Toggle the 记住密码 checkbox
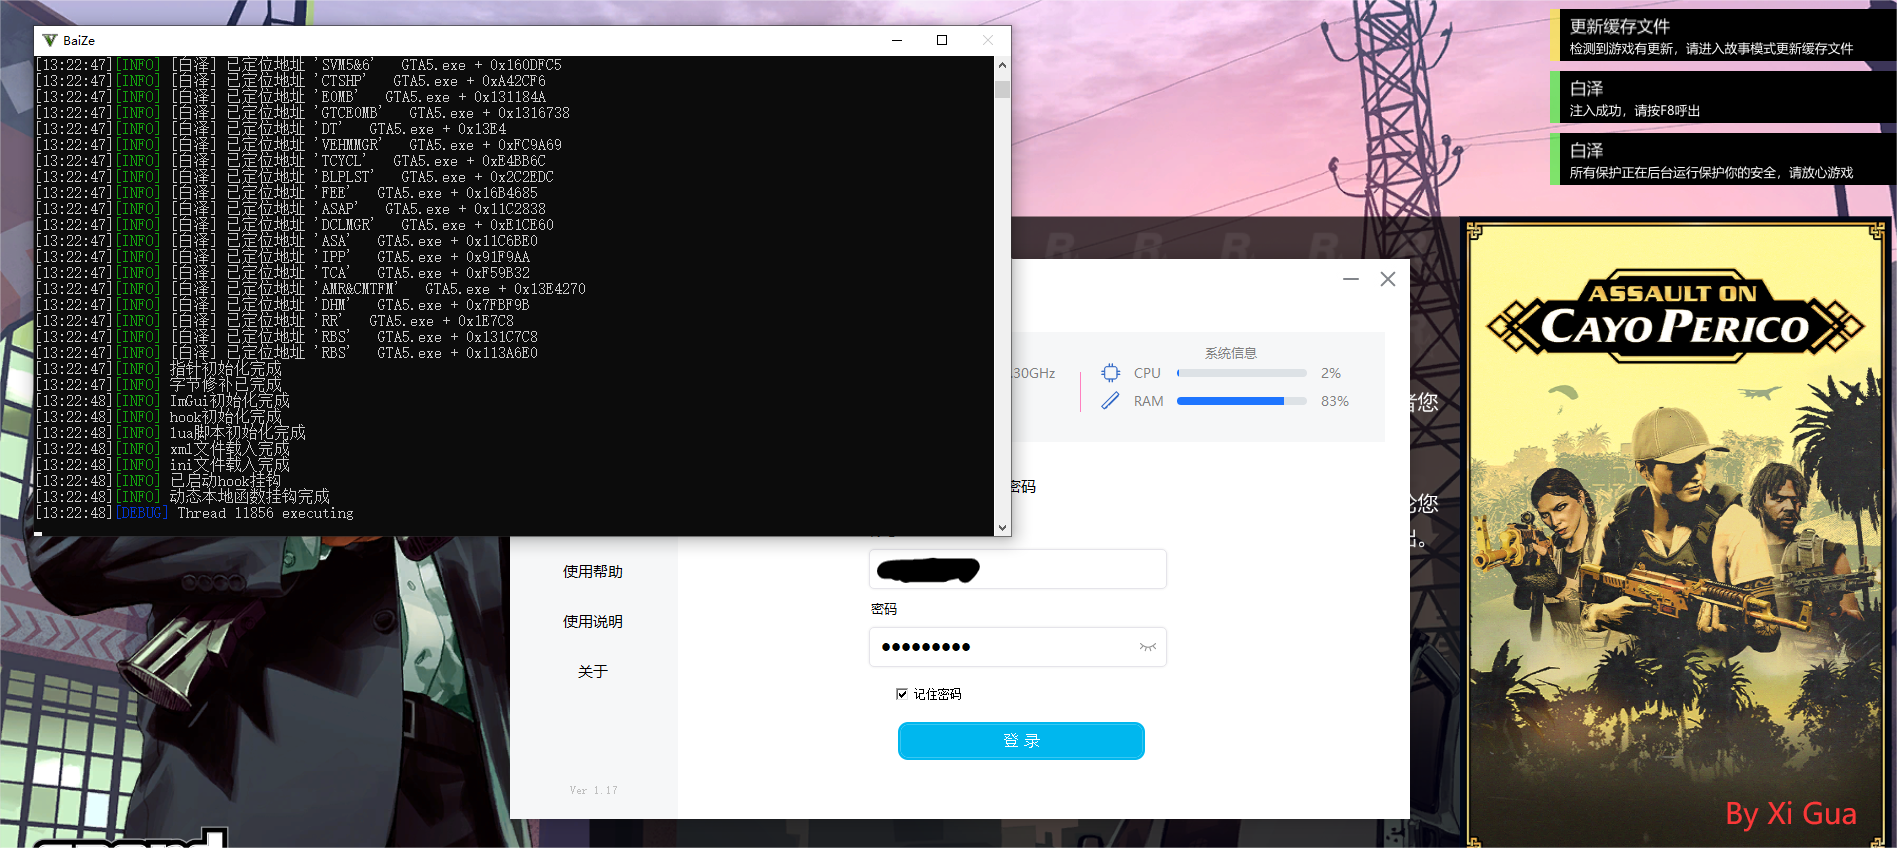Image resolution: width=1897 pixels, height=848 pixels. tap(902, 694)
